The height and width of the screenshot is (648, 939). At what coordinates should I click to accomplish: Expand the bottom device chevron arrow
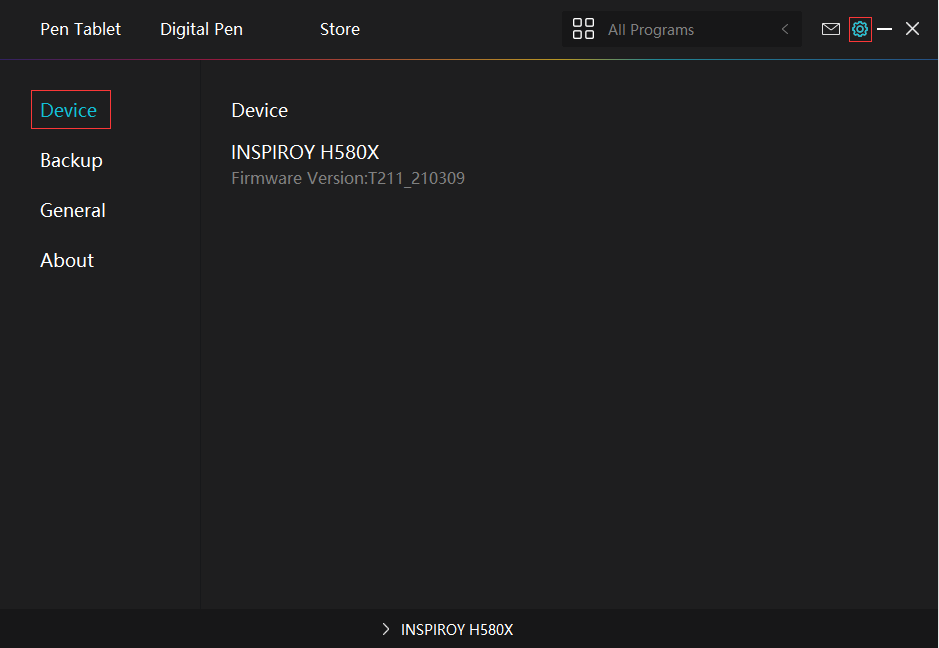(386, 629)
